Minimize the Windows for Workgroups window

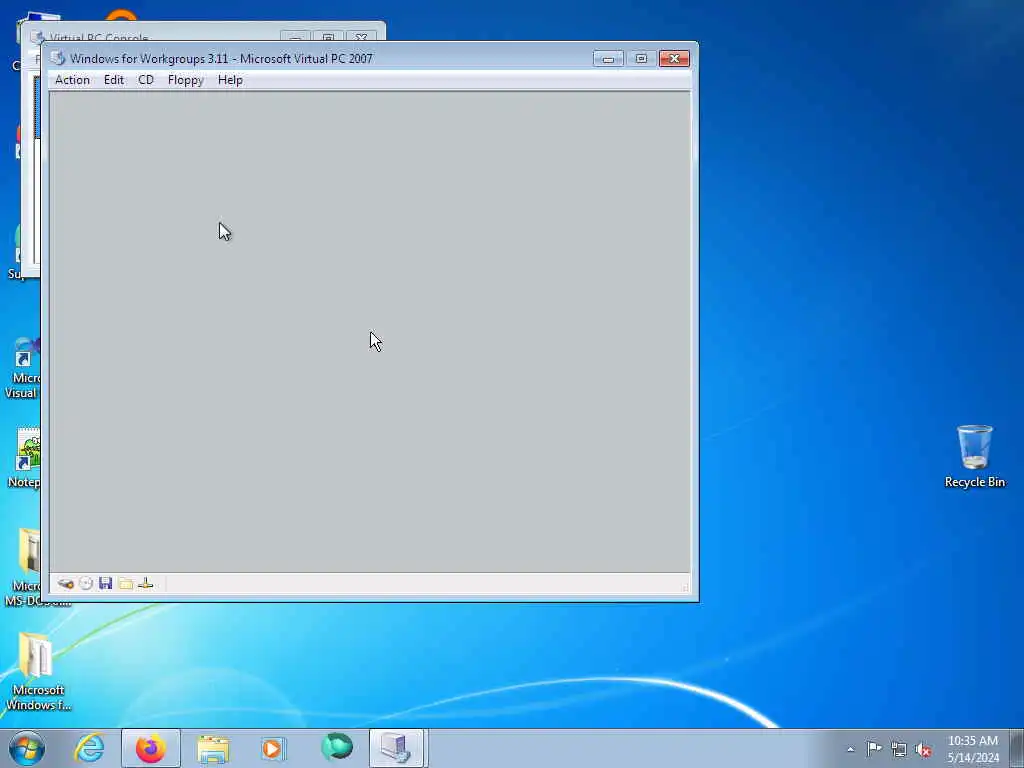click(x=608, y=59)
